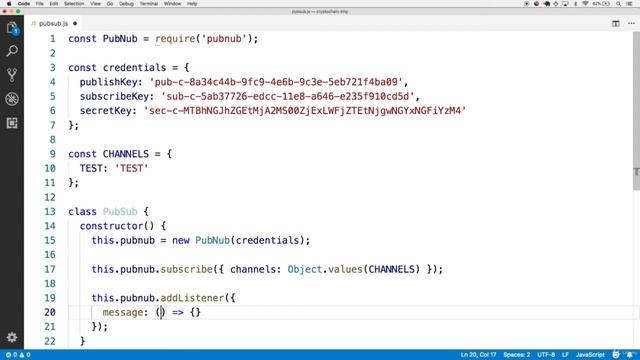
Task: Open the Go menu
Action: pyautogui.click(x=110, y=4)
